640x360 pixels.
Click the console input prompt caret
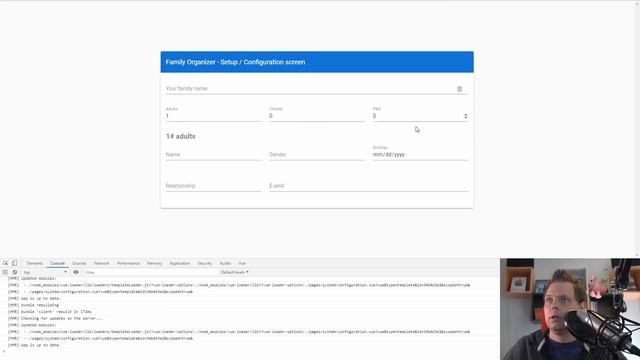click(x=4, y=351)
